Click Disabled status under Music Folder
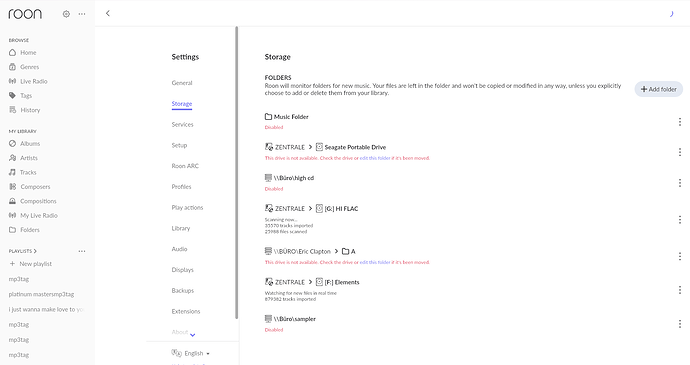The image size is (690, 365). [x=274, y=127]
